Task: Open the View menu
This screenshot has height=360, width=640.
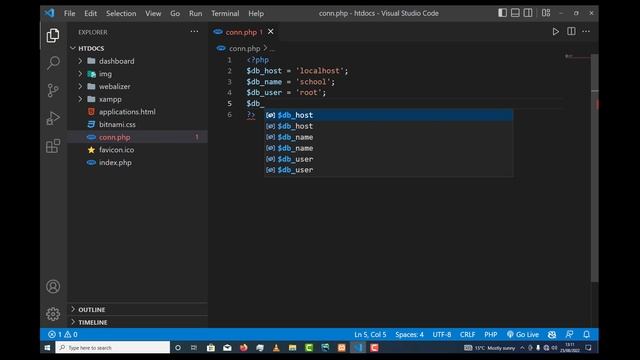Action: [153, 13]
